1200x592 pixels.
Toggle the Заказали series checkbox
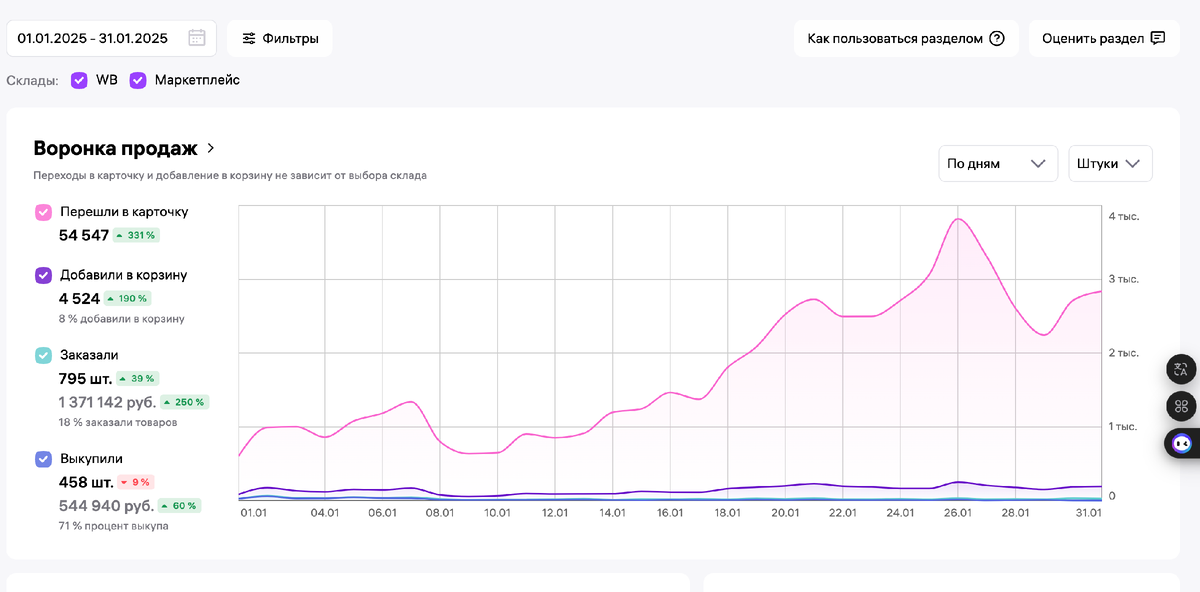coord(44,355)
